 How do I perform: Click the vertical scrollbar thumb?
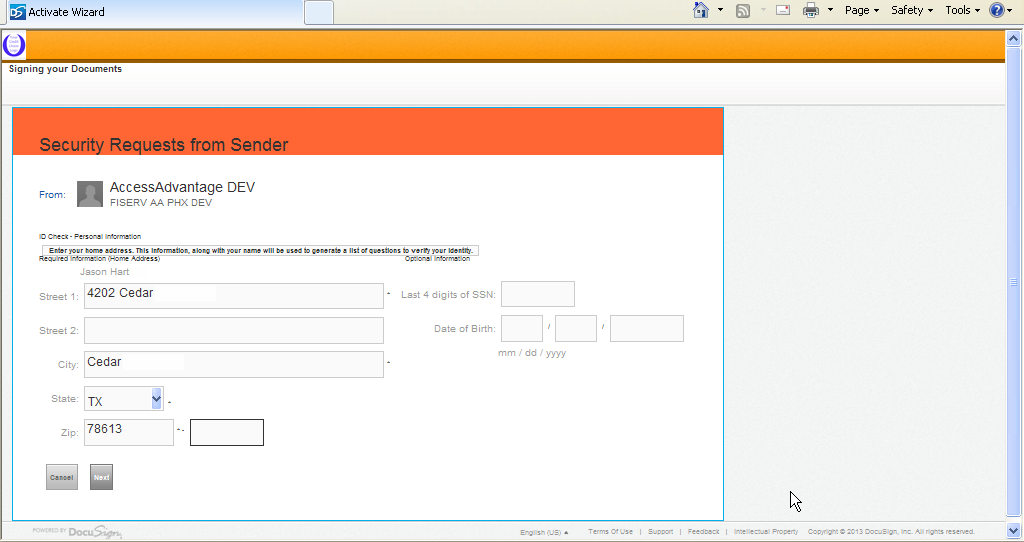click(1014, 282)
